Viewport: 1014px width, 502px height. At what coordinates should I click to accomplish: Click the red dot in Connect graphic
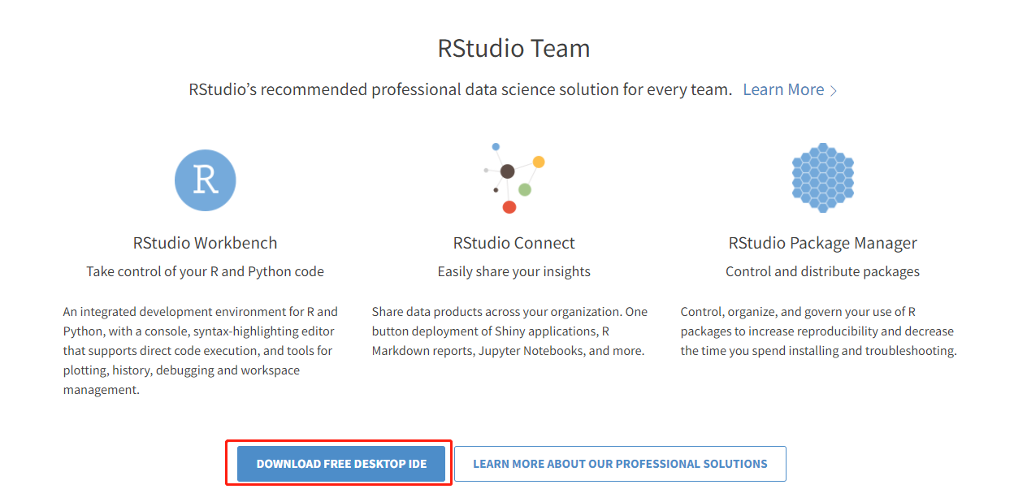[x=509, y=207]
